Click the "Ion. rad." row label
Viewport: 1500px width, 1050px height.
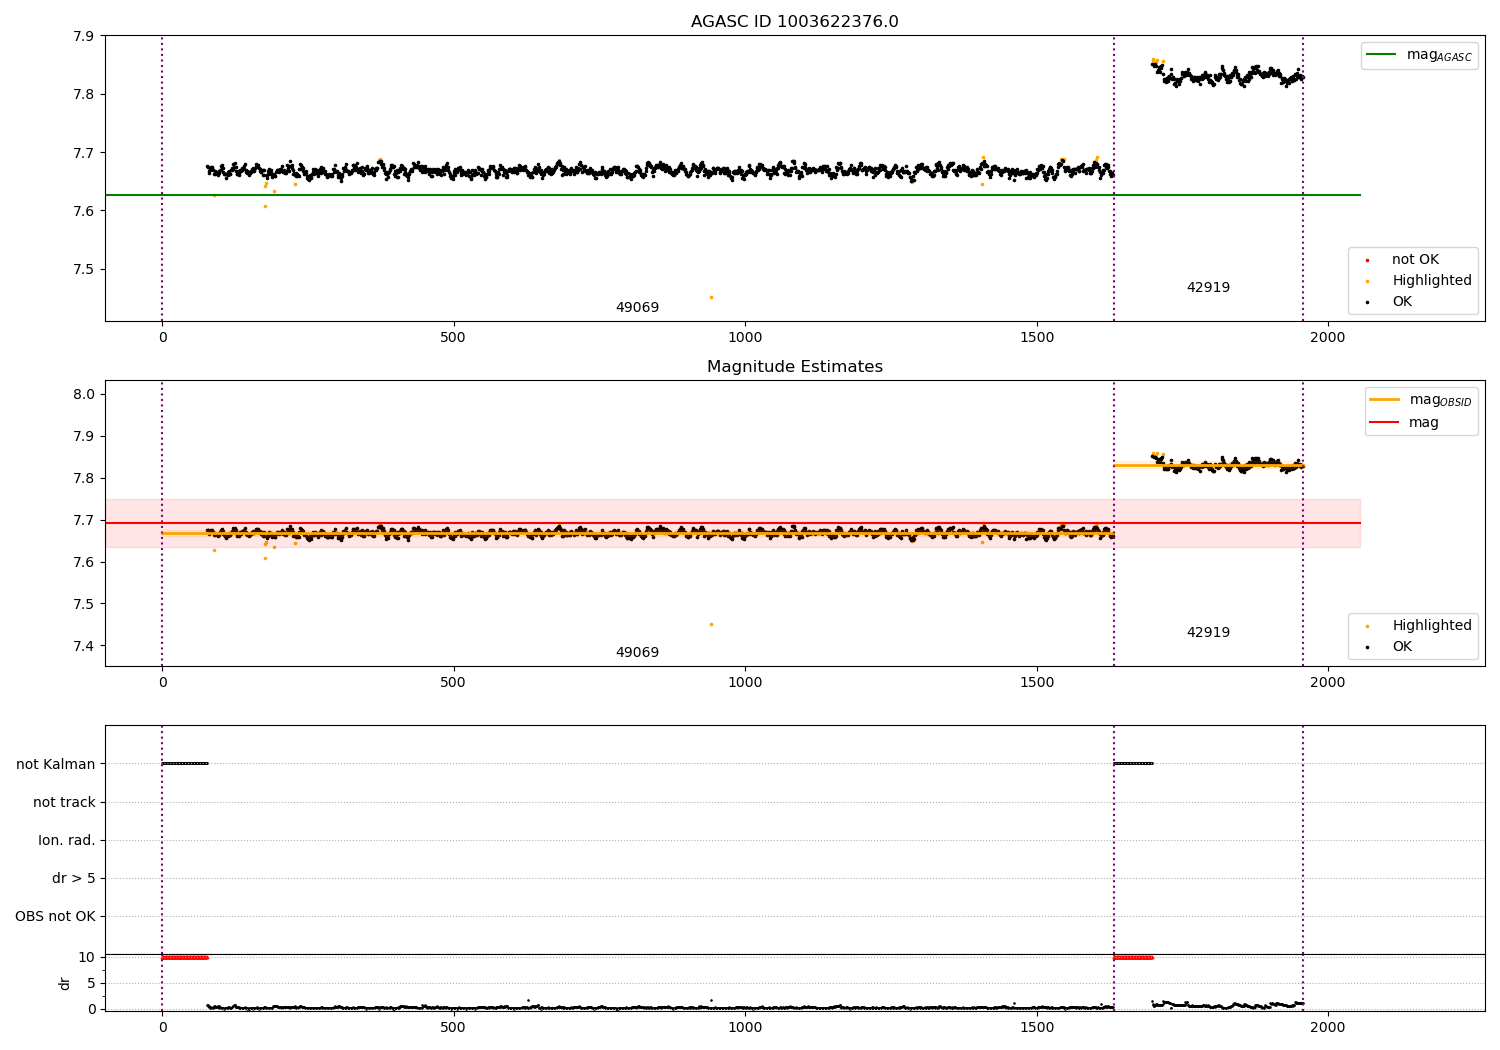click(x=67, y=840)
